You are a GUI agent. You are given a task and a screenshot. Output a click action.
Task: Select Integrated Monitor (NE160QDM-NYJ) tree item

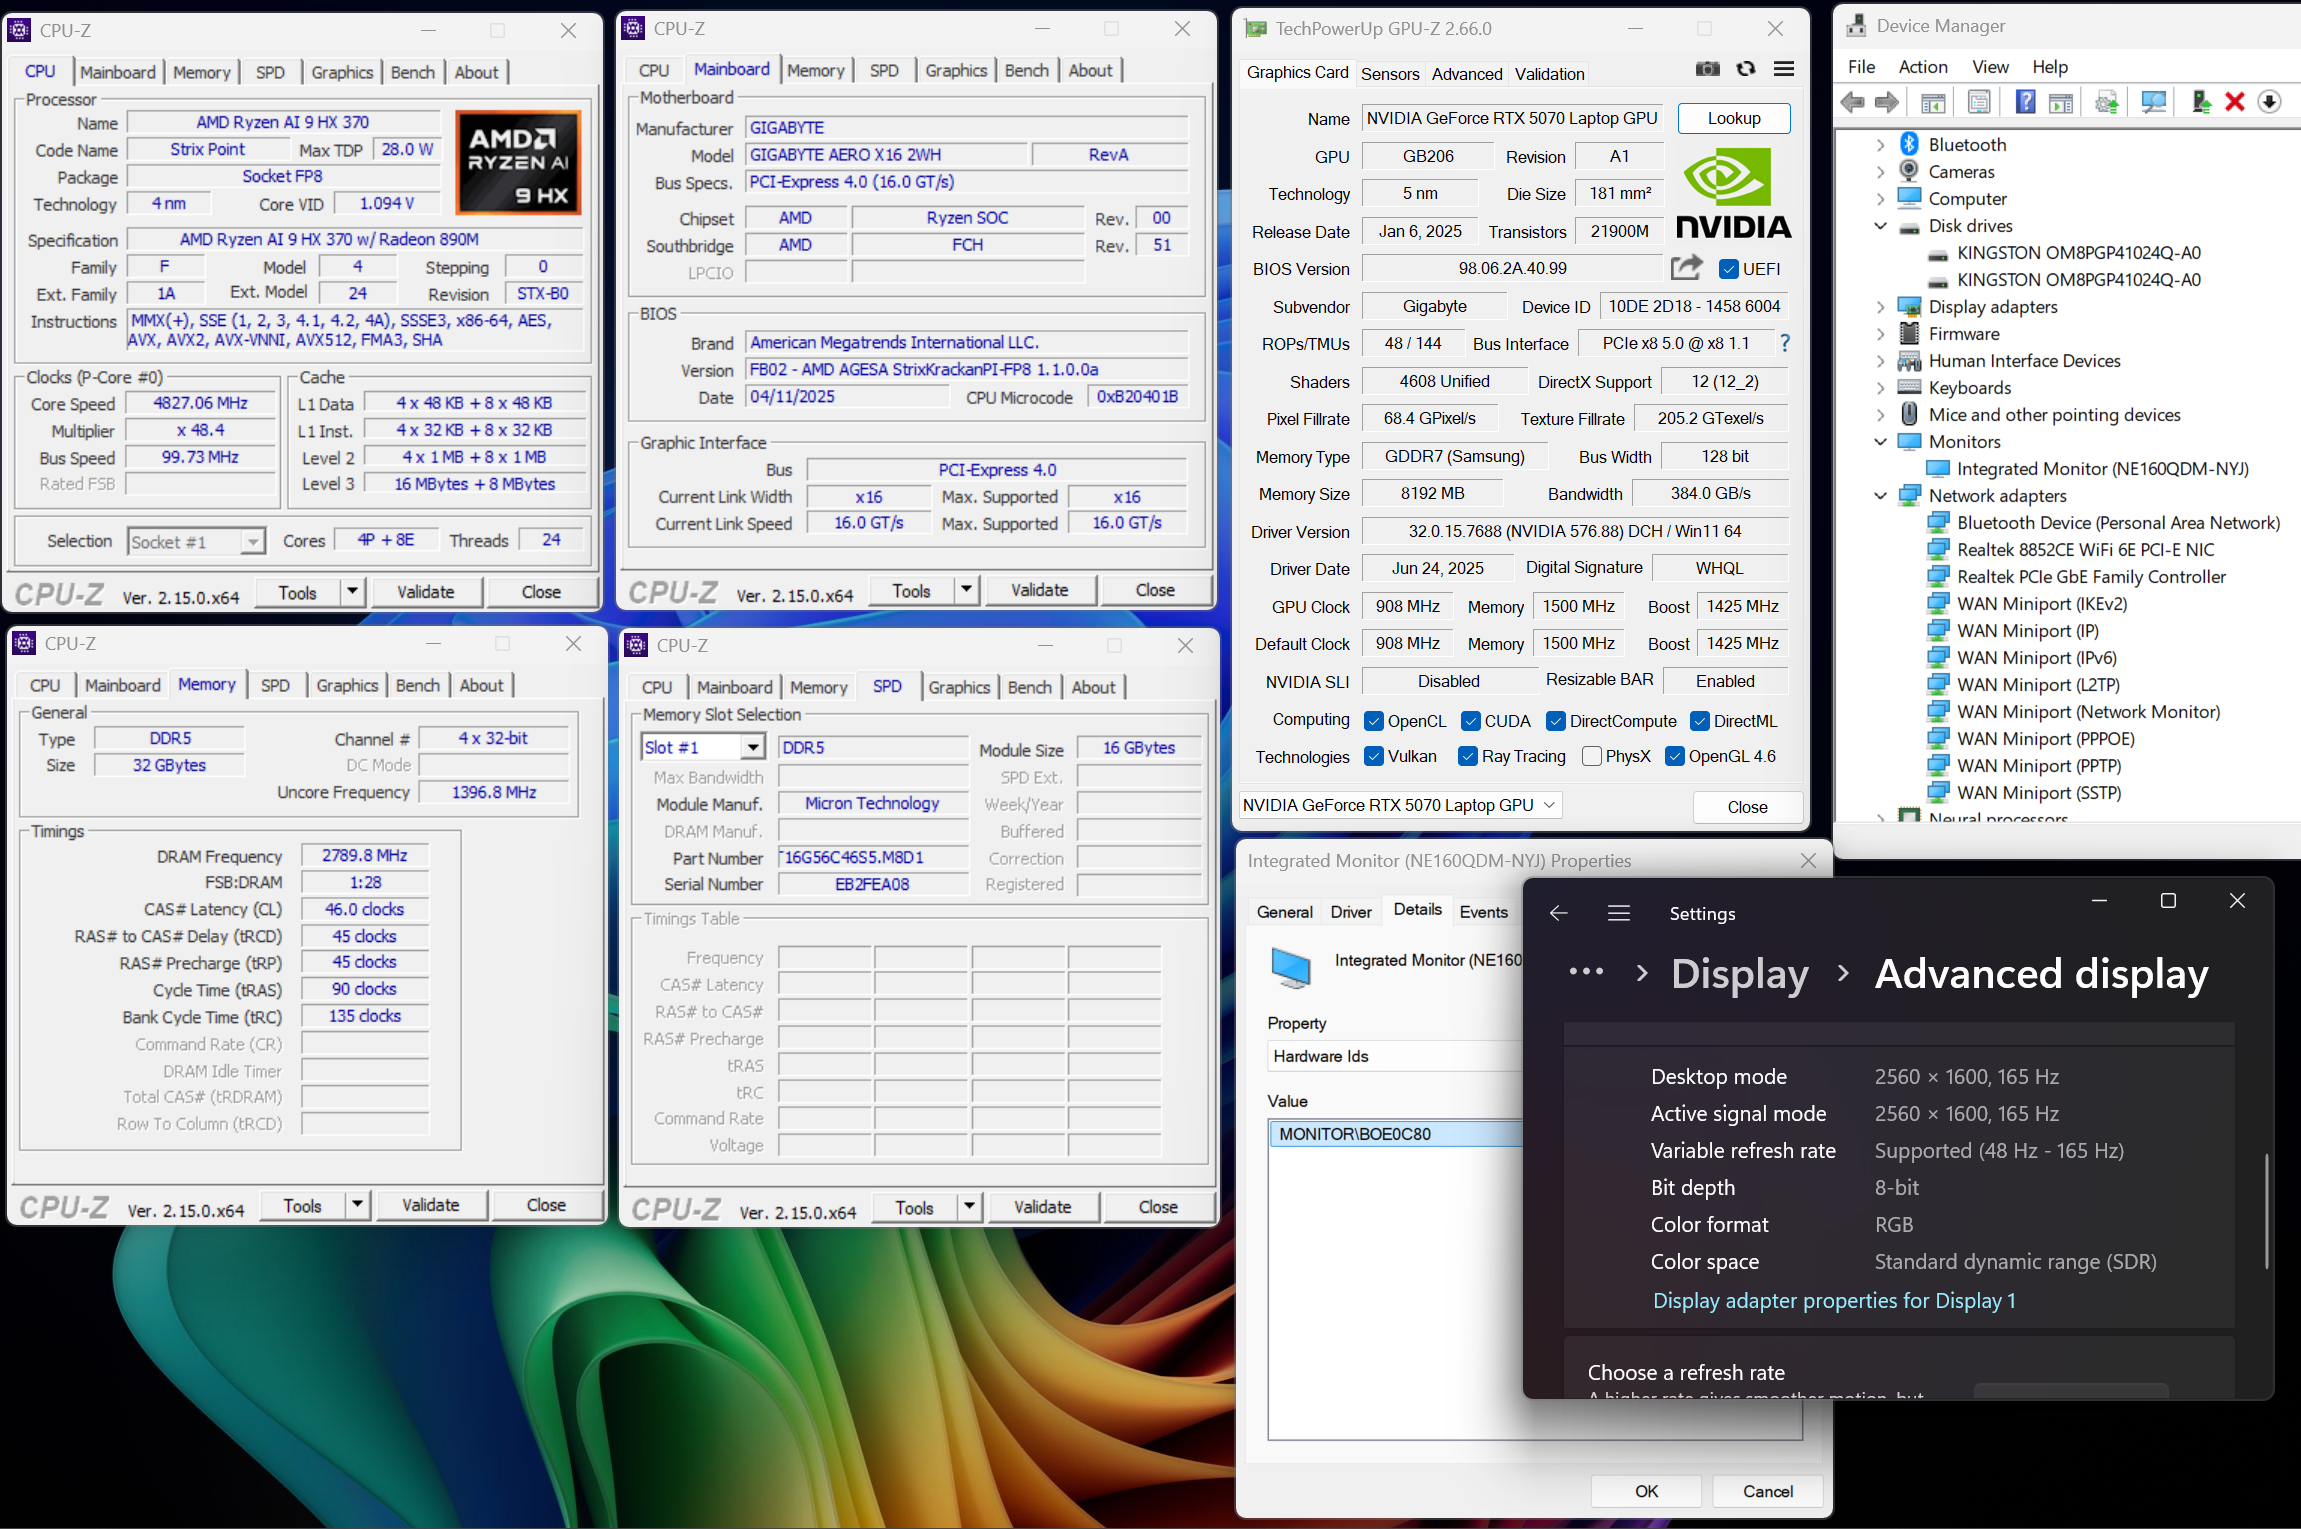click(x=2102, y=469)
